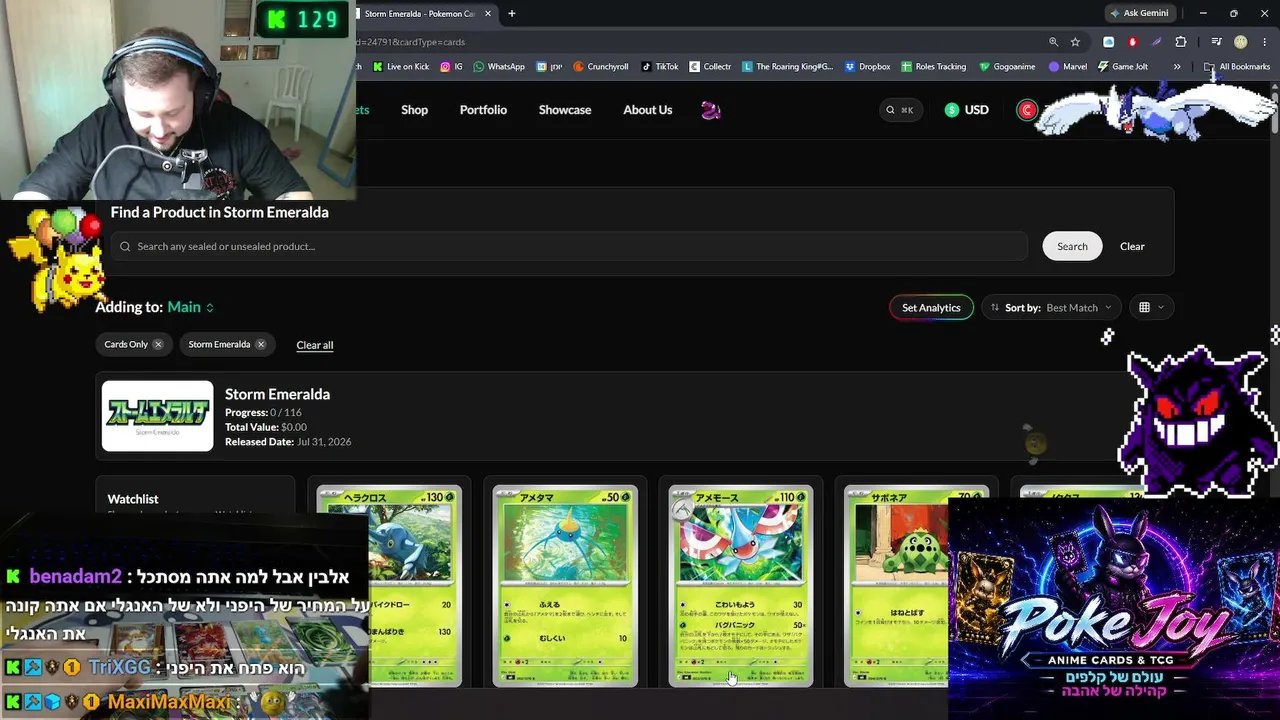Image resolution: width=1280 pixels, height=720 pixels.
Task: Select the Masquerain card with 110 HP
Action: point(741,586)
